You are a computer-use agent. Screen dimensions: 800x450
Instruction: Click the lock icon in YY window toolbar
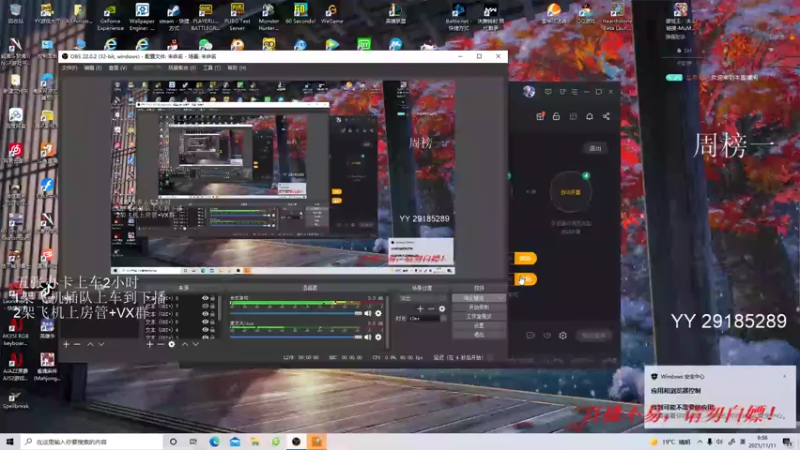(x=556, y=116)
